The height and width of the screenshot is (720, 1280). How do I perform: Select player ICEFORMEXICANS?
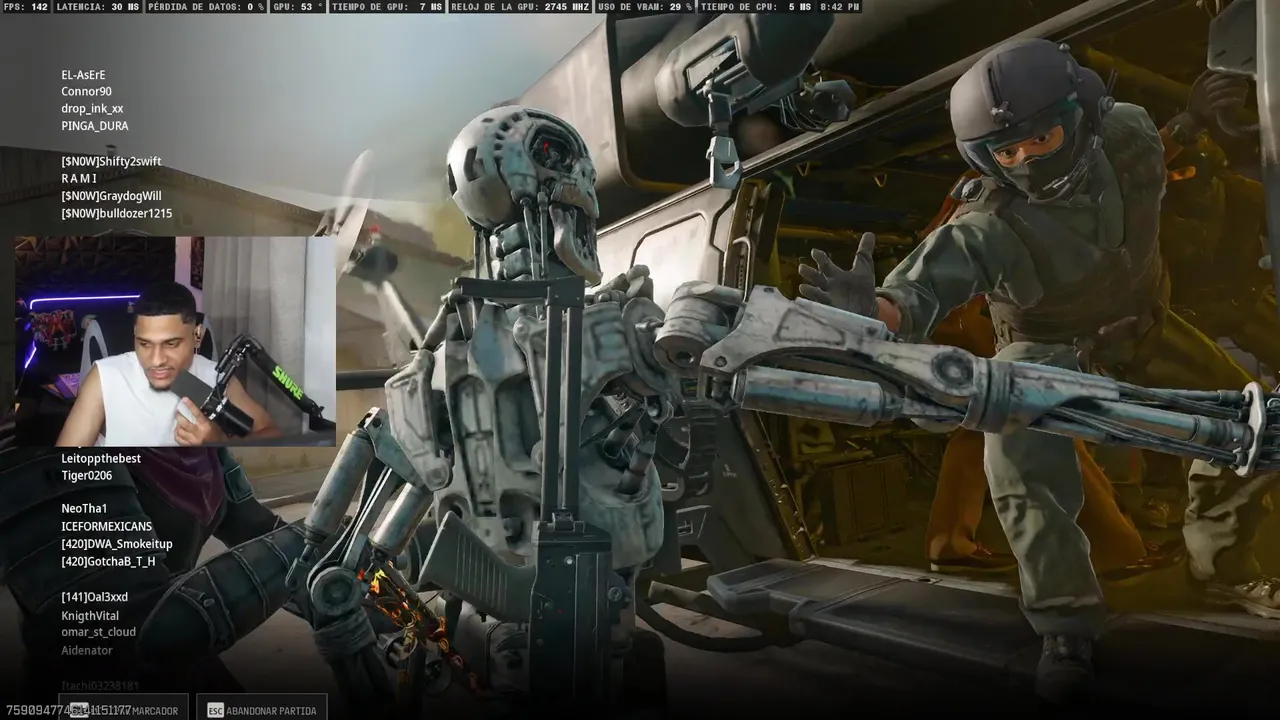coord(107,527)
